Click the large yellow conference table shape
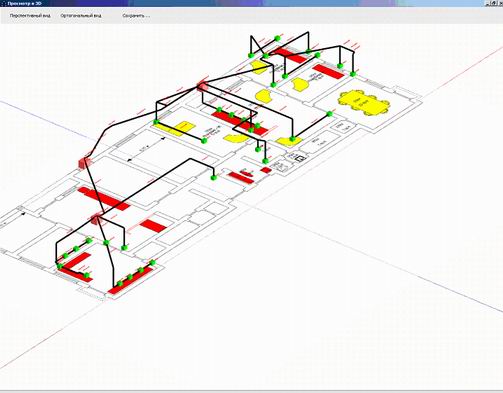 [x=364, y=102]
